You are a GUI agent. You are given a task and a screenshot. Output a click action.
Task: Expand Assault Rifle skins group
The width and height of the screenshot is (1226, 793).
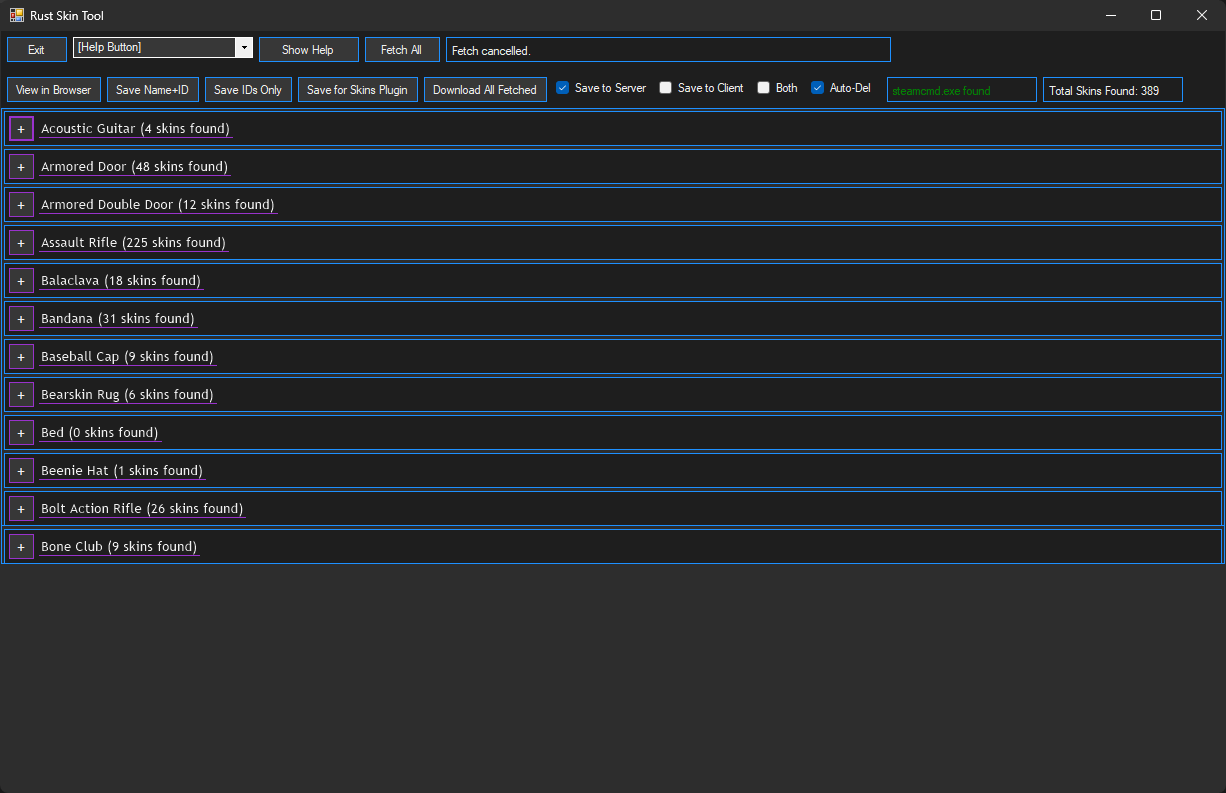coord(21,243)
